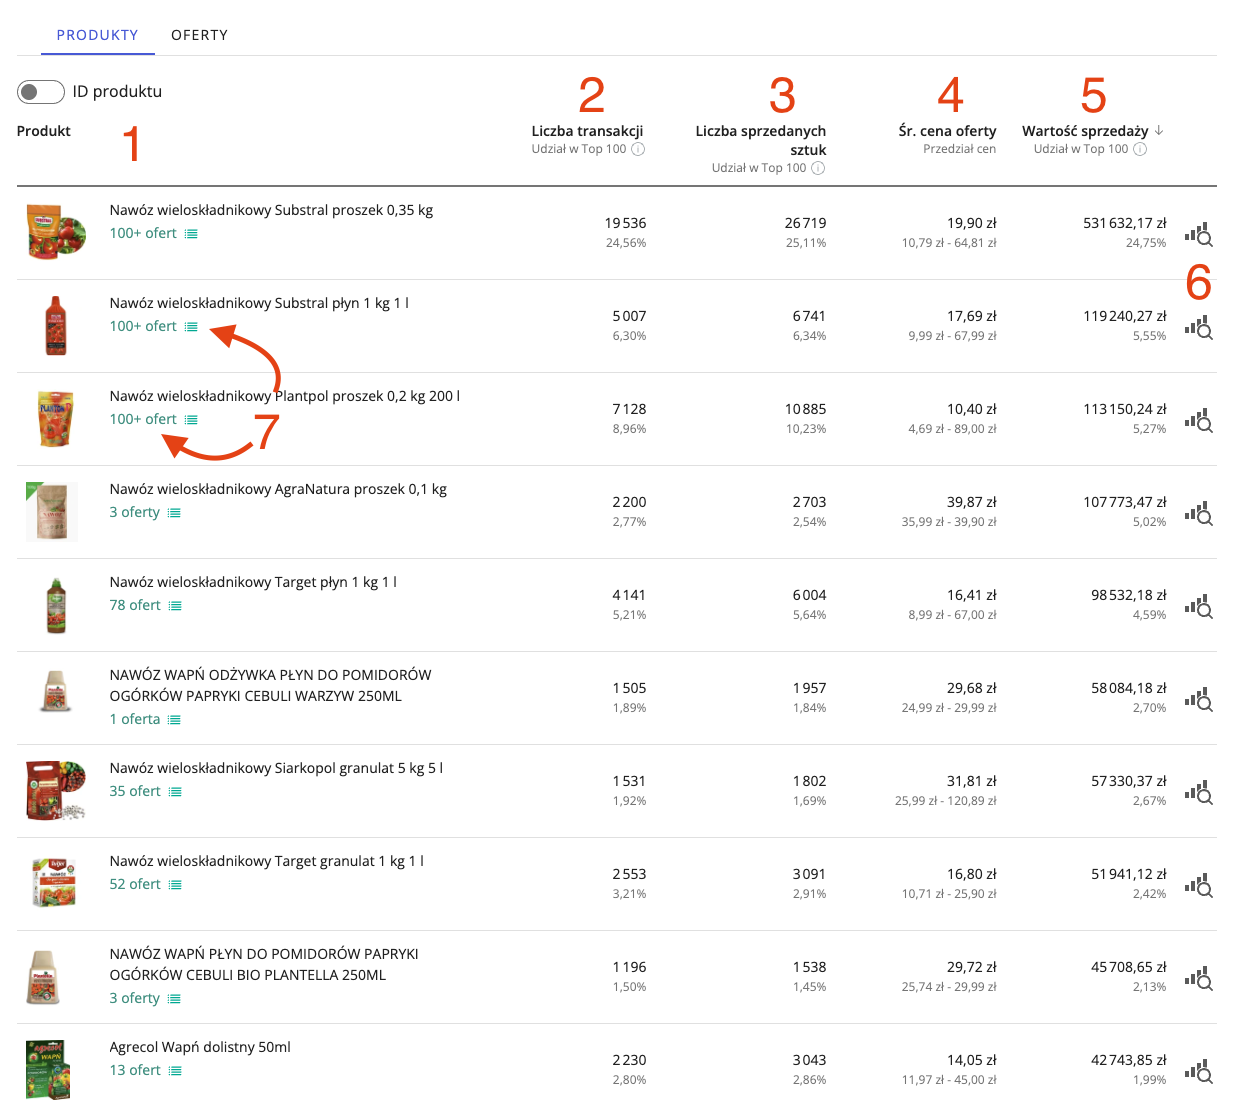Open the 3 oferty link for AgraNatura

click(134, 512)
